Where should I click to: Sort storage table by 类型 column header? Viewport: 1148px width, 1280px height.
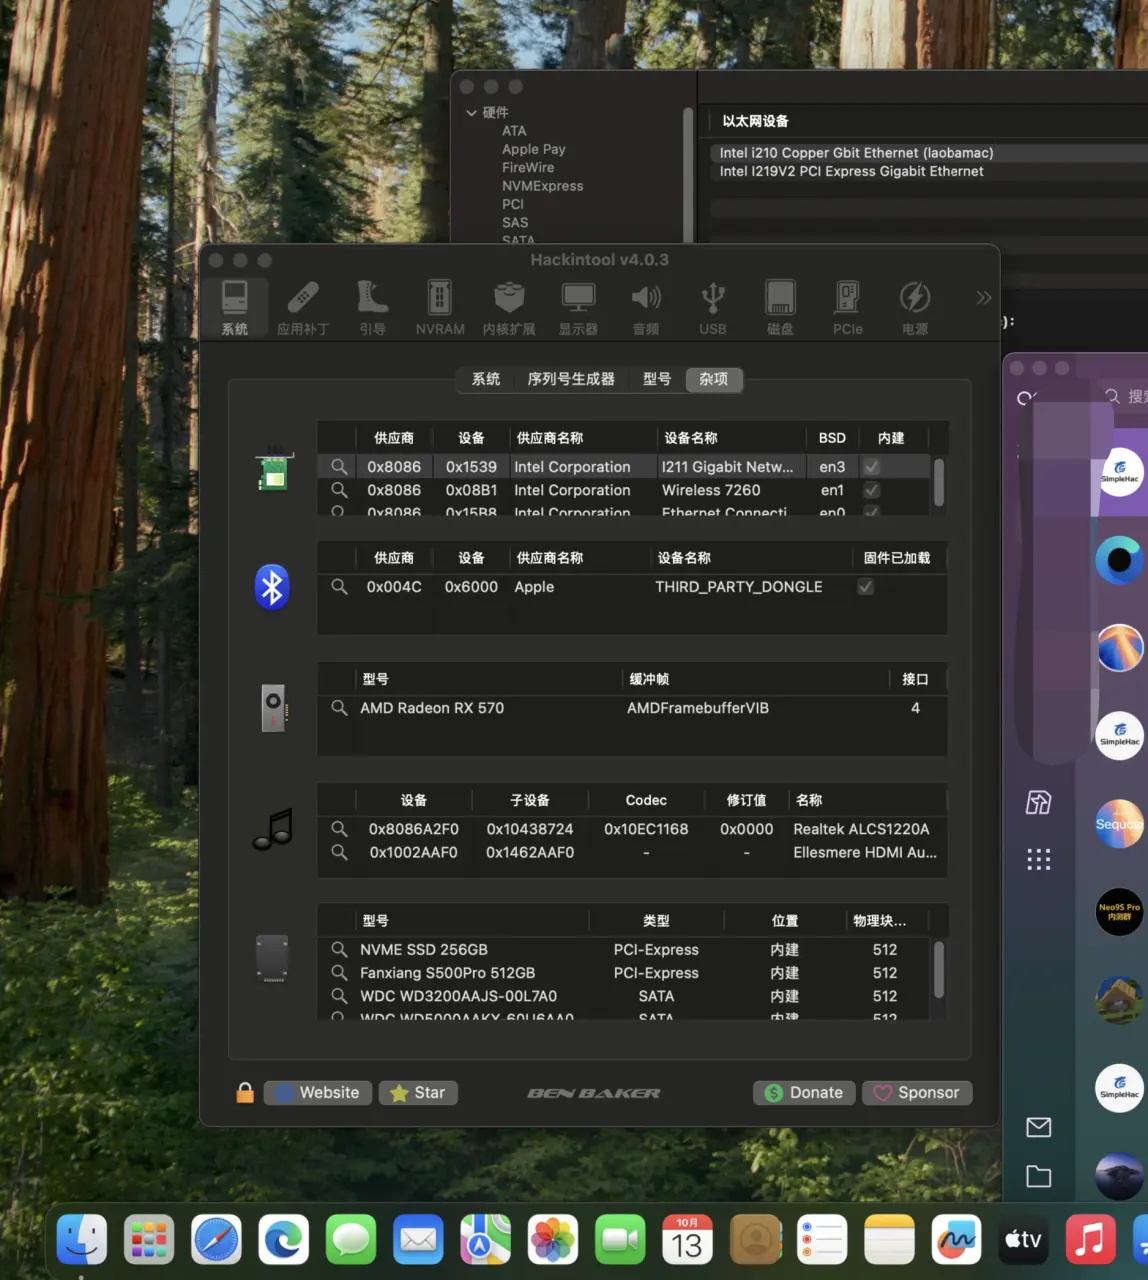(656, 921)
